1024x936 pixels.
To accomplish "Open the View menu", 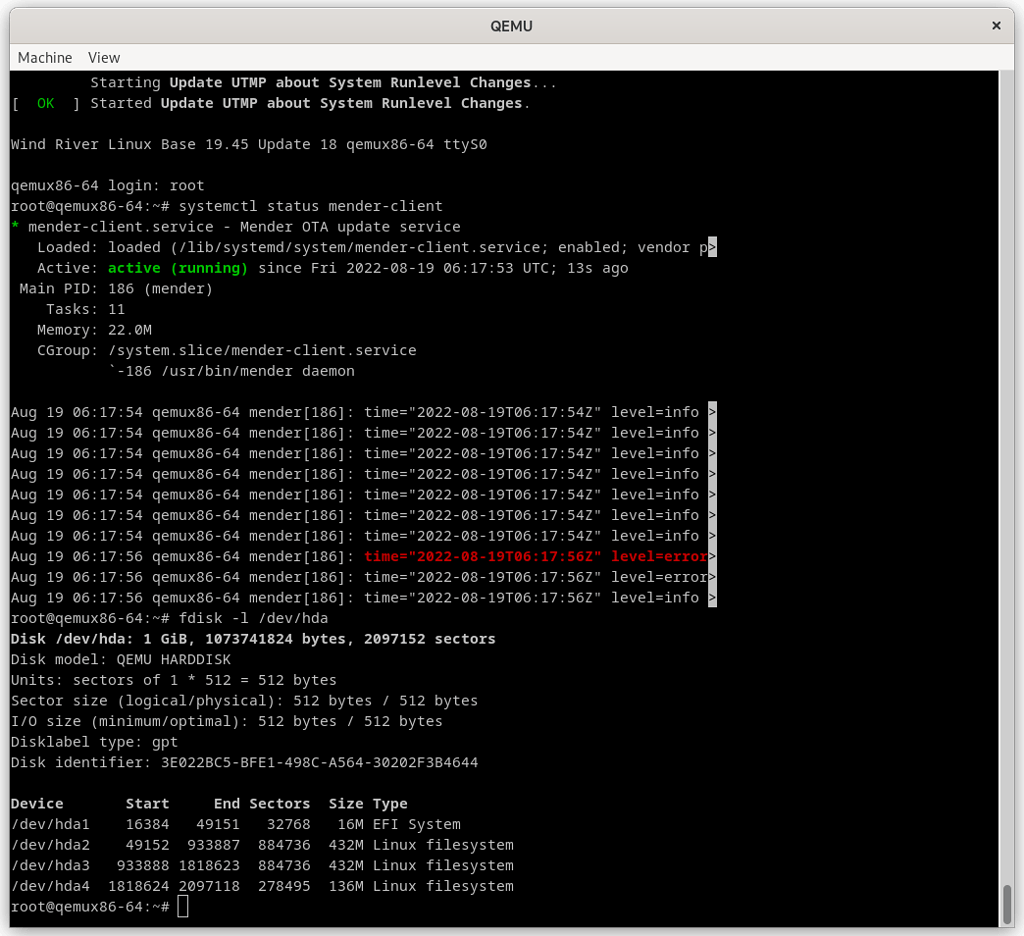I will [x=103, y=57].
